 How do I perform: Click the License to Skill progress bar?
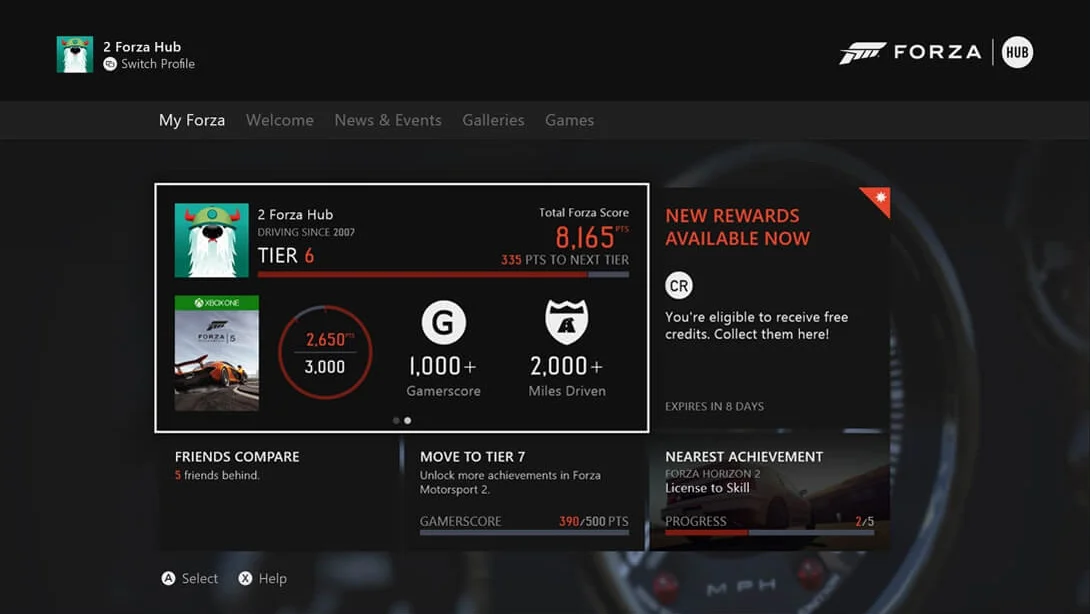click(x=770, y=533)
